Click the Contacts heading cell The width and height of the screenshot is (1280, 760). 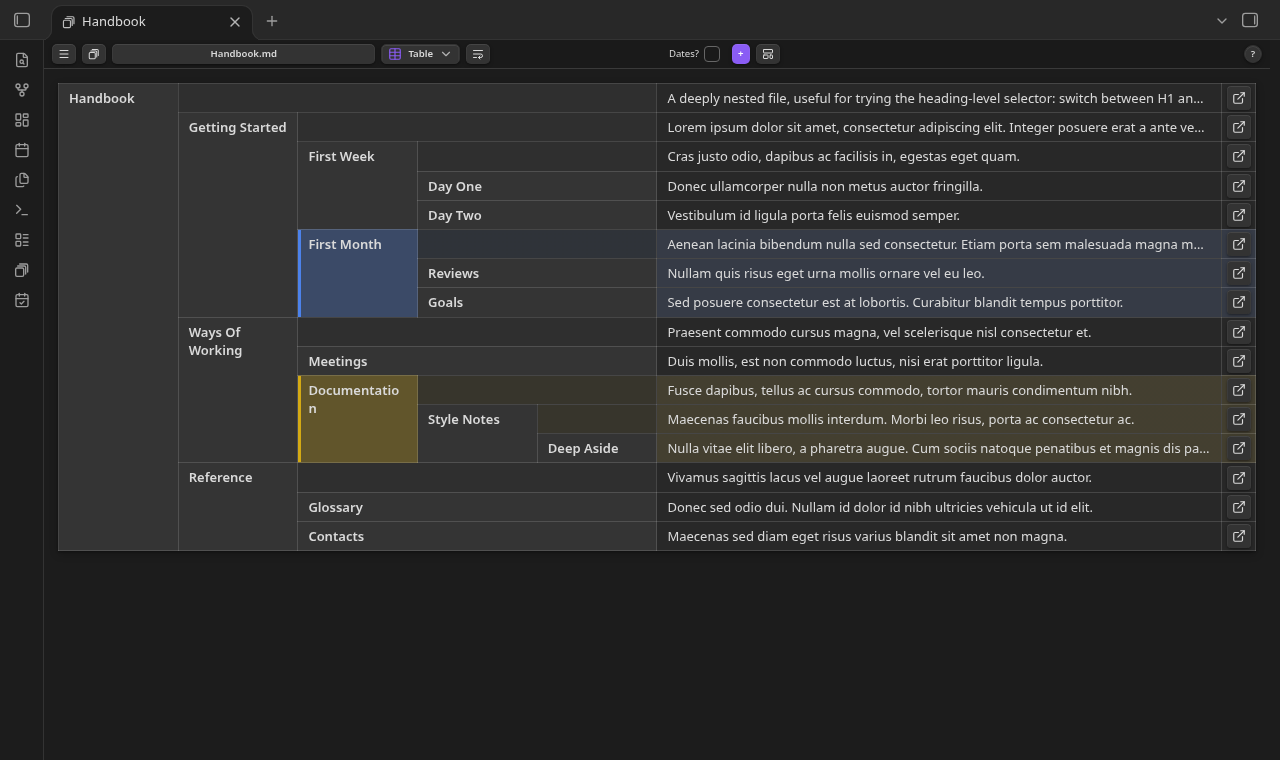coord(477,536)
